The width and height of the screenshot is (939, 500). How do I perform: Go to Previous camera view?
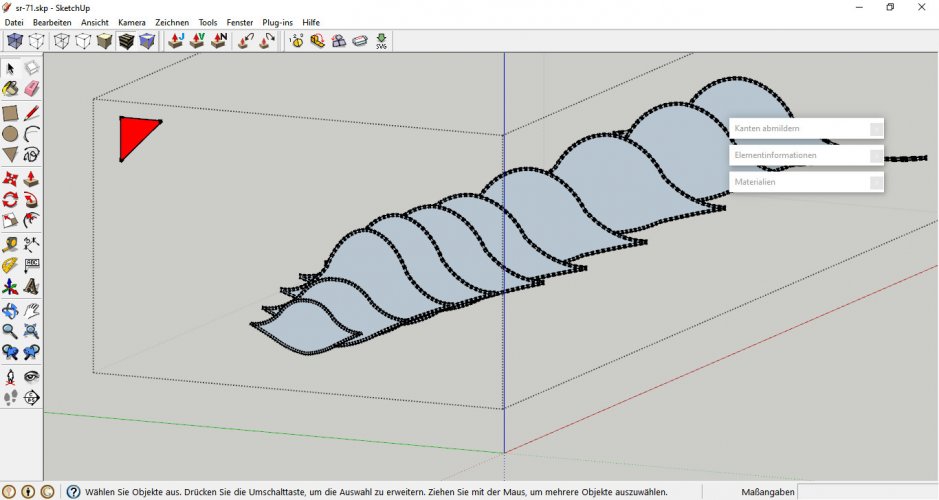point(10,352)
